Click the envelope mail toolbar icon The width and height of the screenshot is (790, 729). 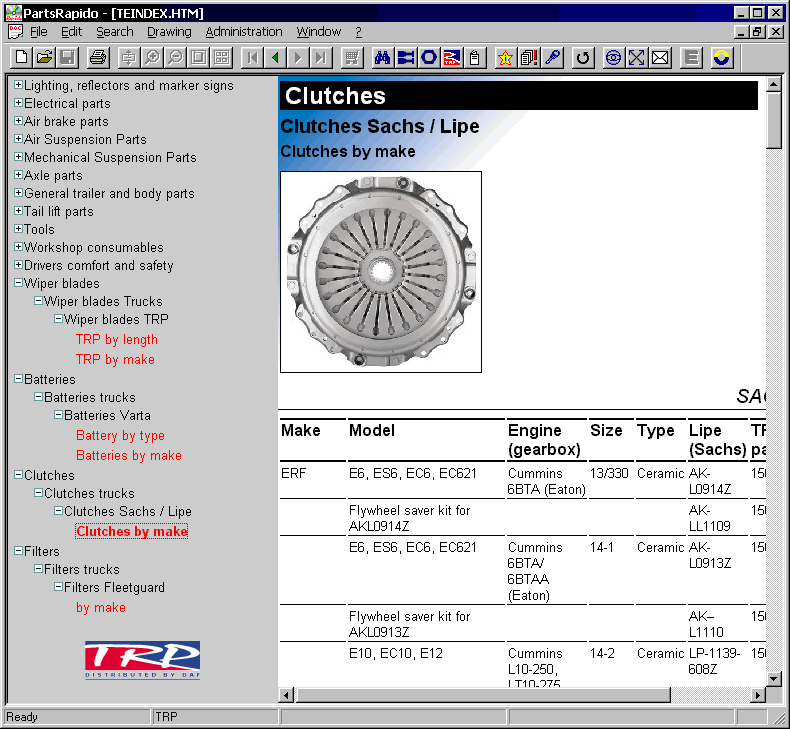pos(660,57)
